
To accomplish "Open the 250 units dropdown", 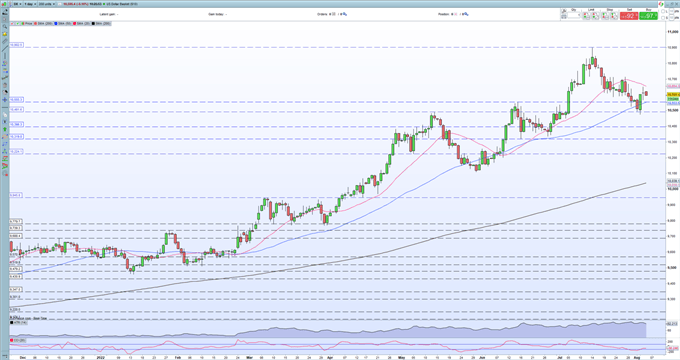I will coord(47,4).
